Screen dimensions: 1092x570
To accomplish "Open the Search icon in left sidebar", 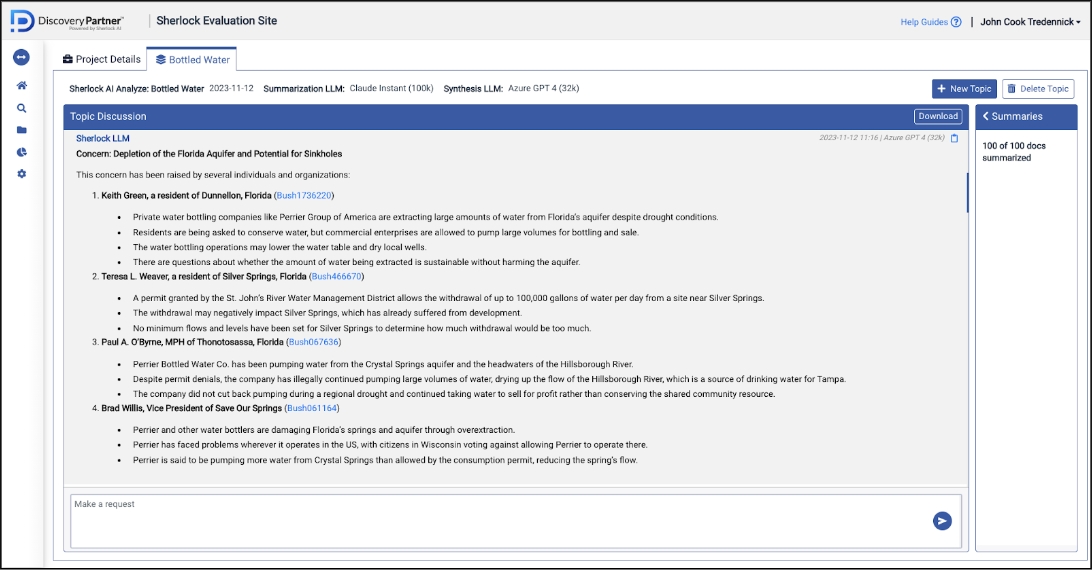I will [22, 108].
